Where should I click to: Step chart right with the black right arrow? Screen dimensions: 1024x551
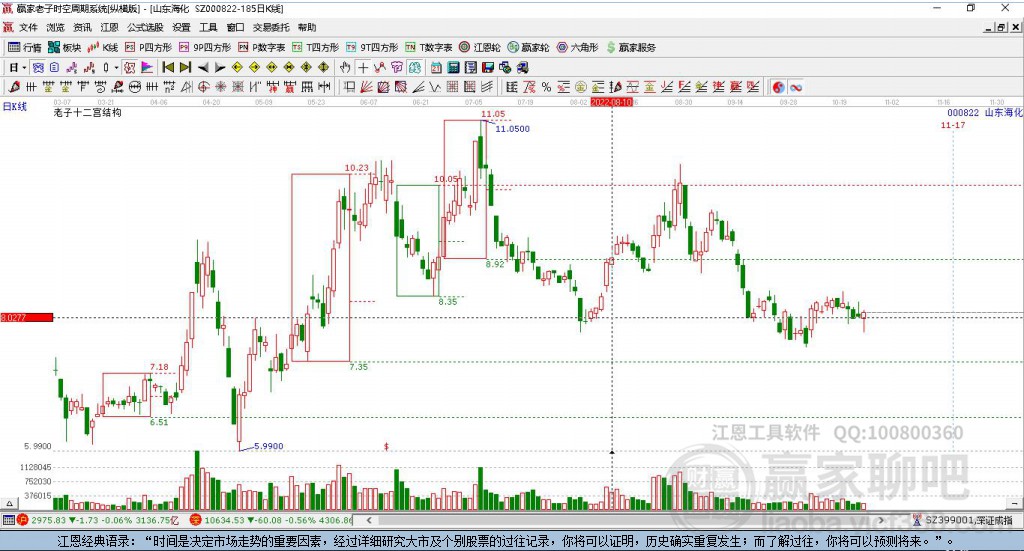pos(220,67)
